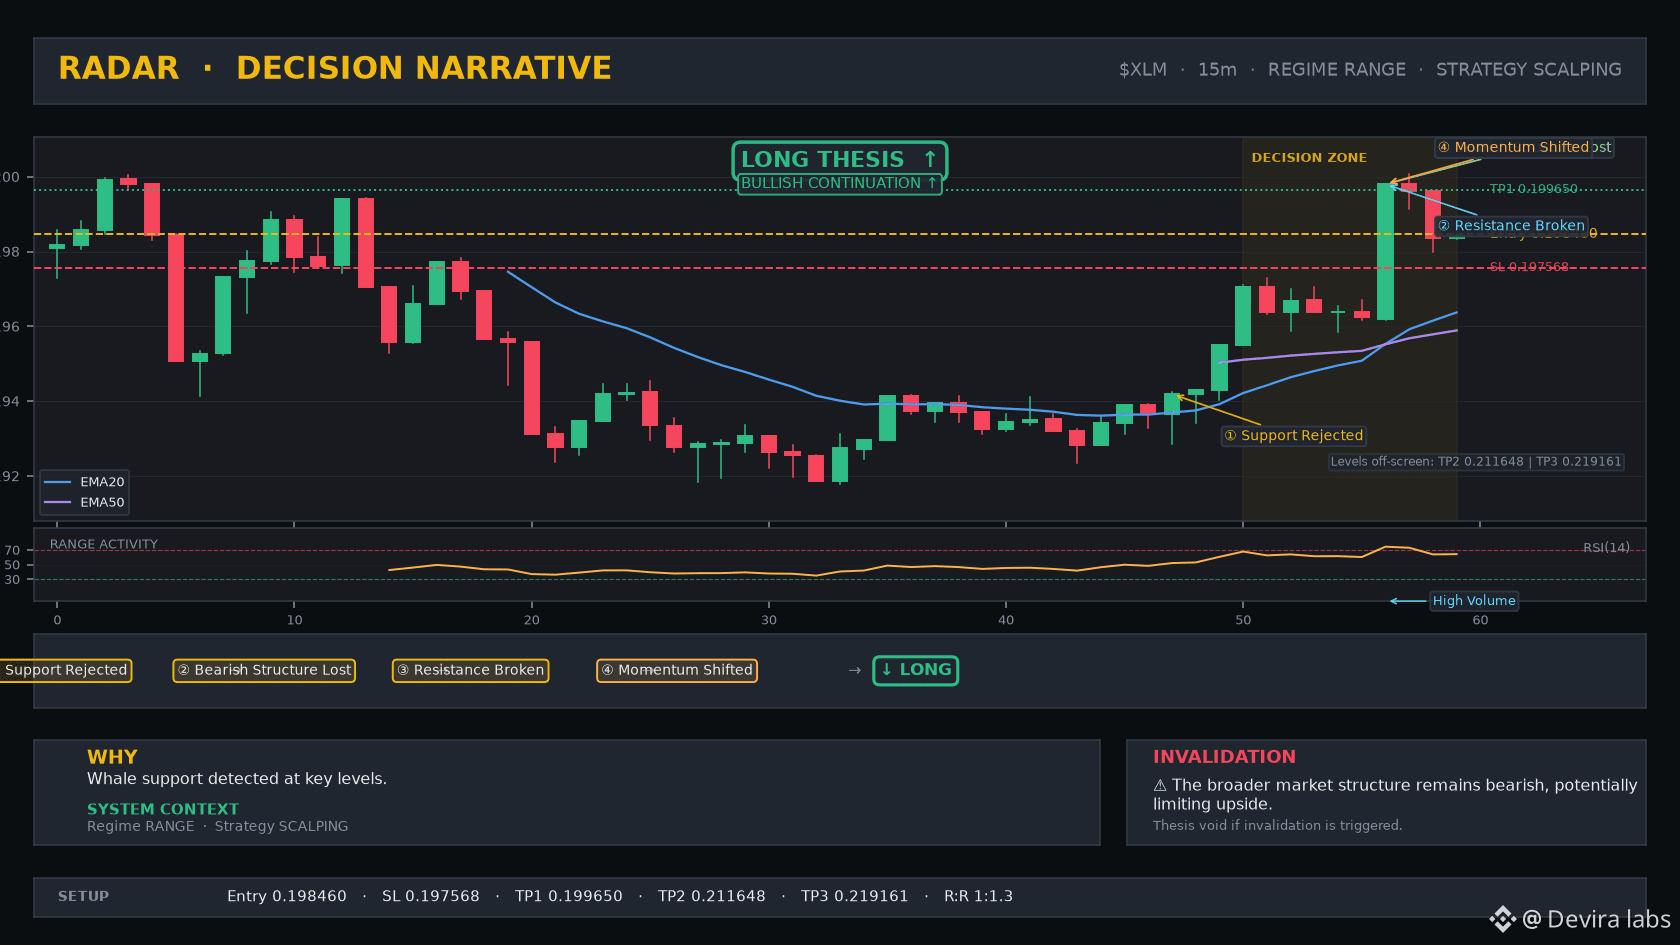Click the DECISION ZONE label on the chart

1309,158
